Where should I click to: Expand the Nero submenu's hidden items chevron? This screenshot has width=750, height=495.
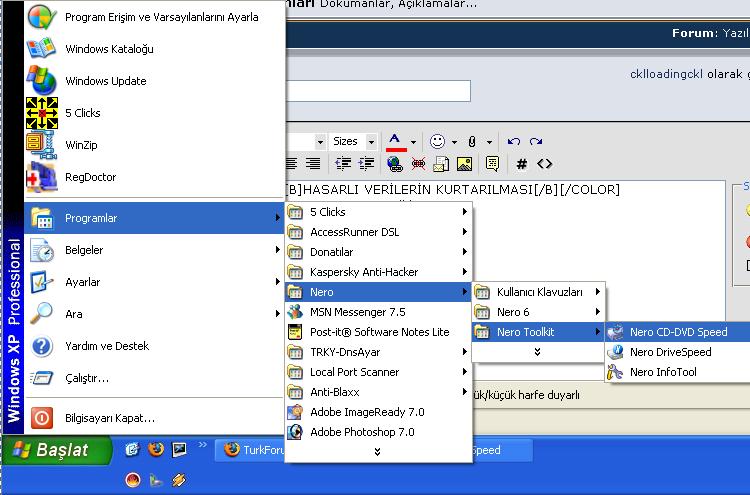pos(537,352)
